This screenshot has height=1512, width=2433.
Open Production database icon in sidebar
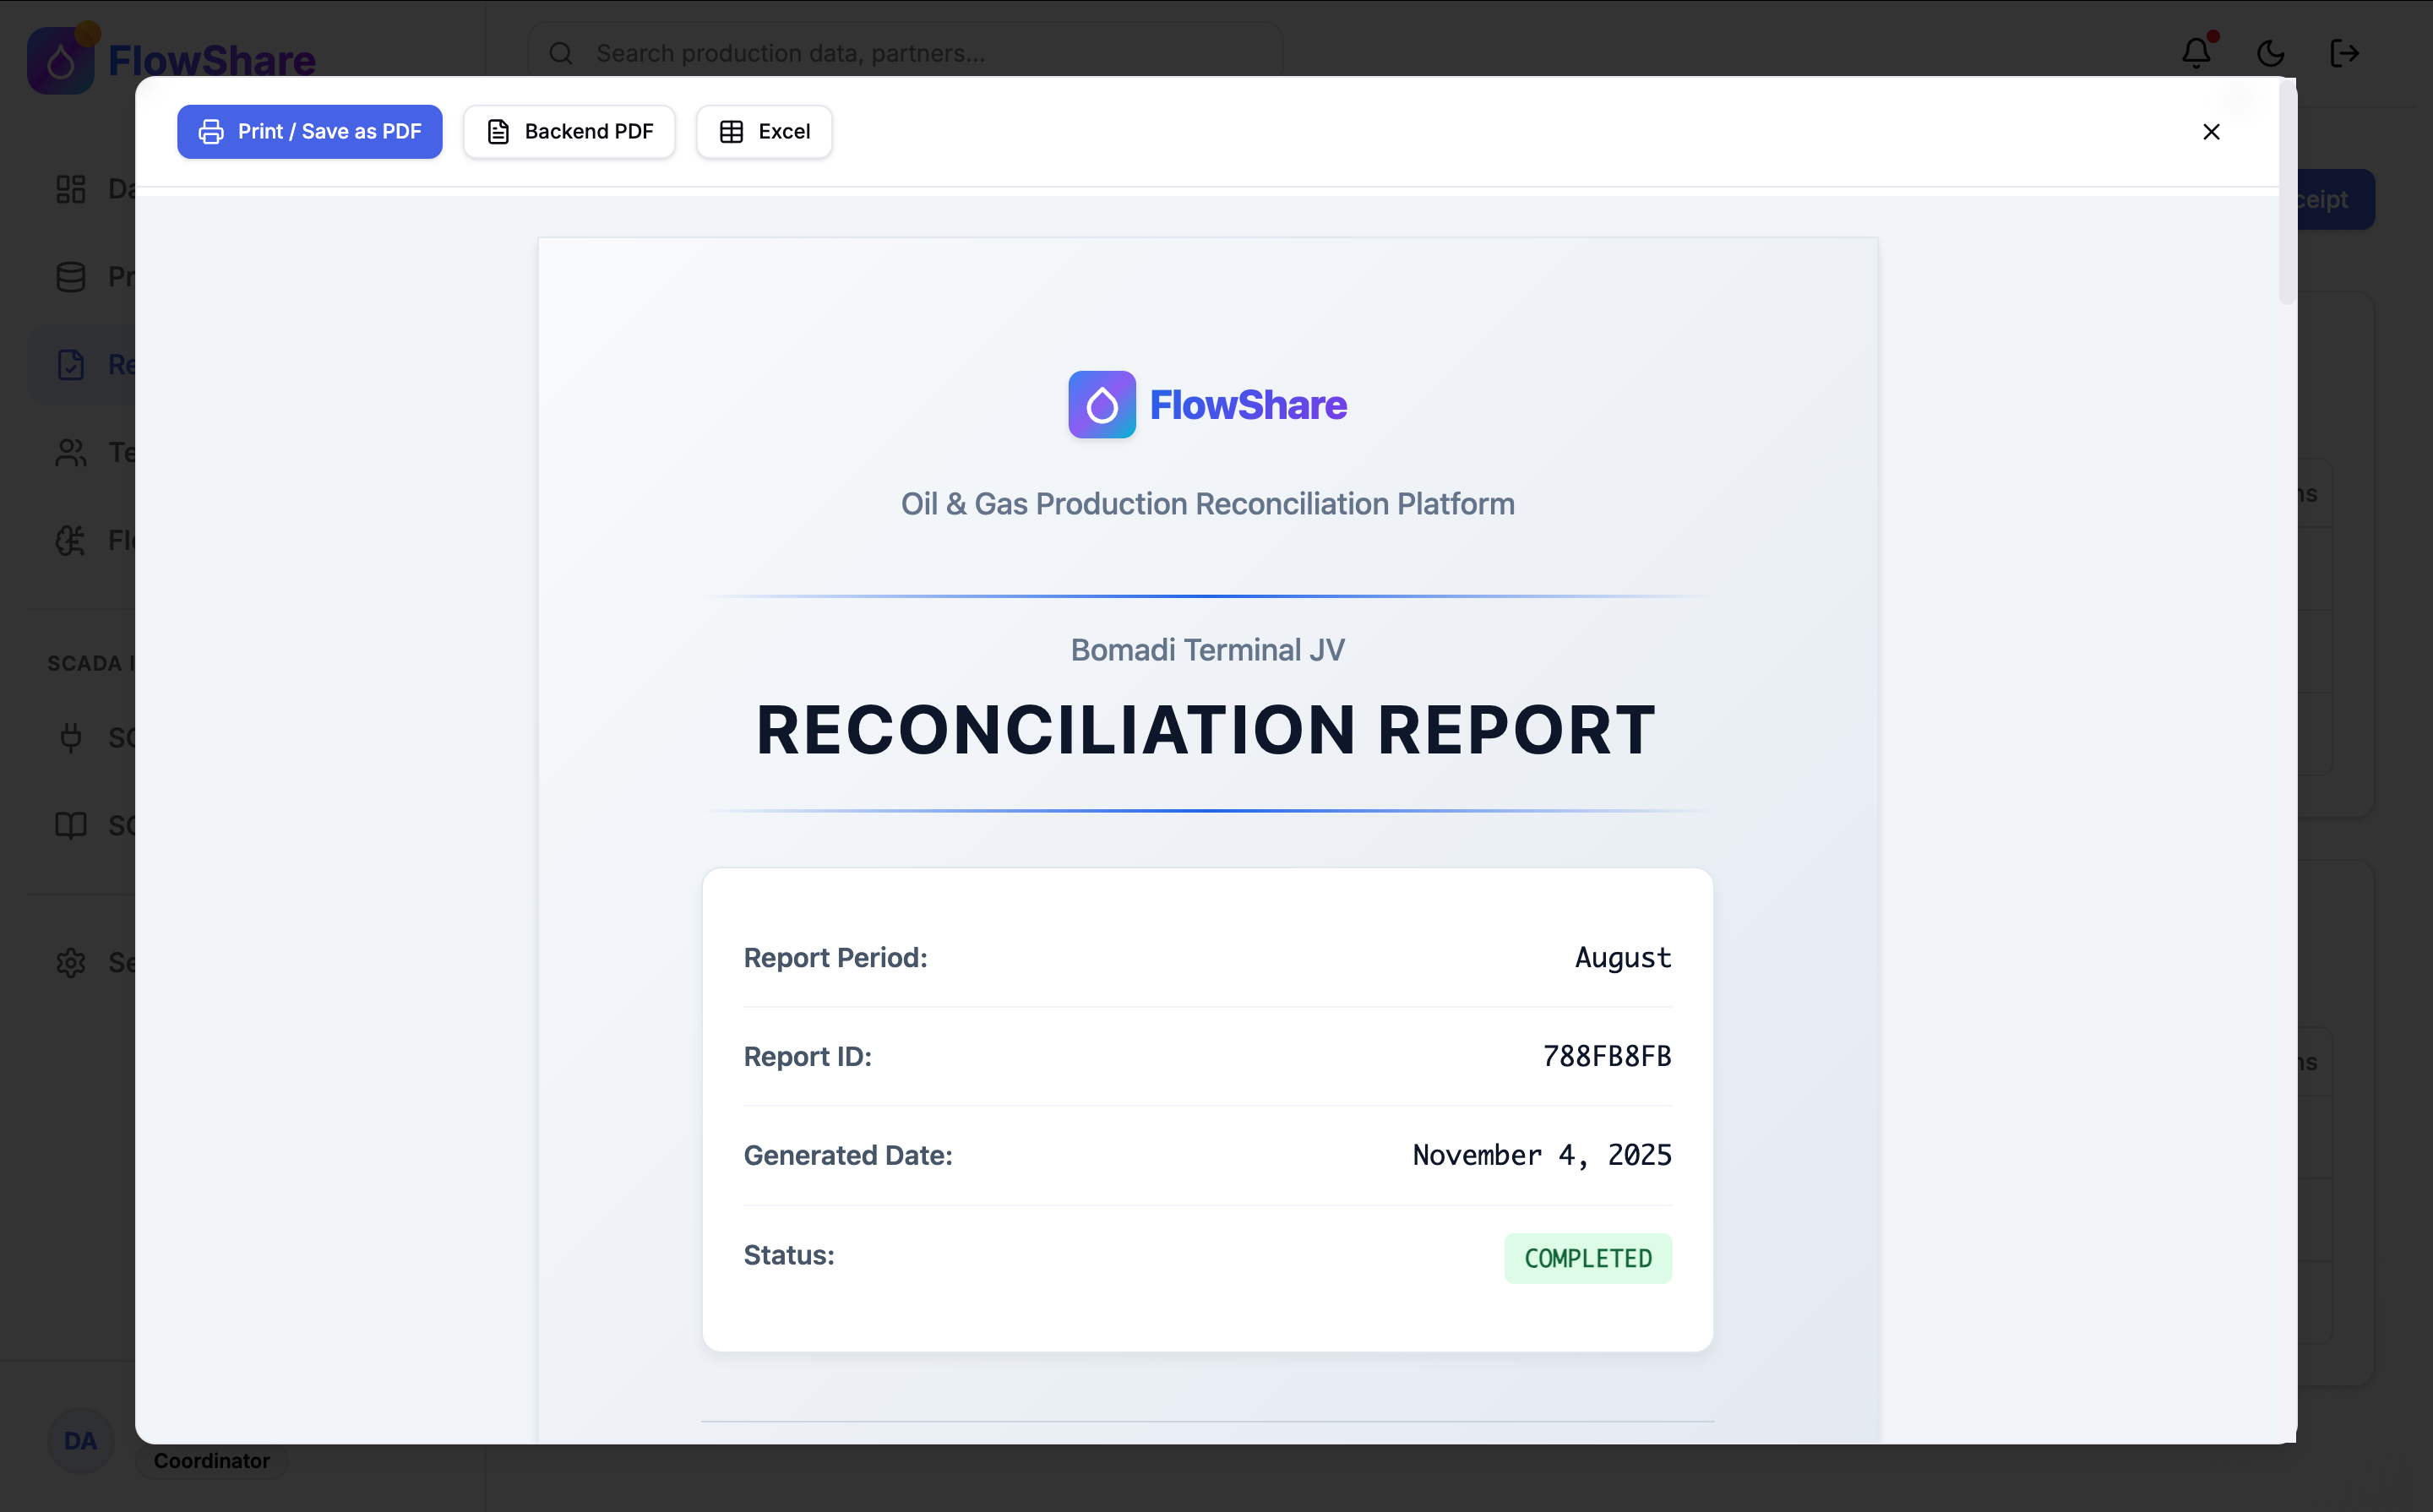[x=71, y=277]
